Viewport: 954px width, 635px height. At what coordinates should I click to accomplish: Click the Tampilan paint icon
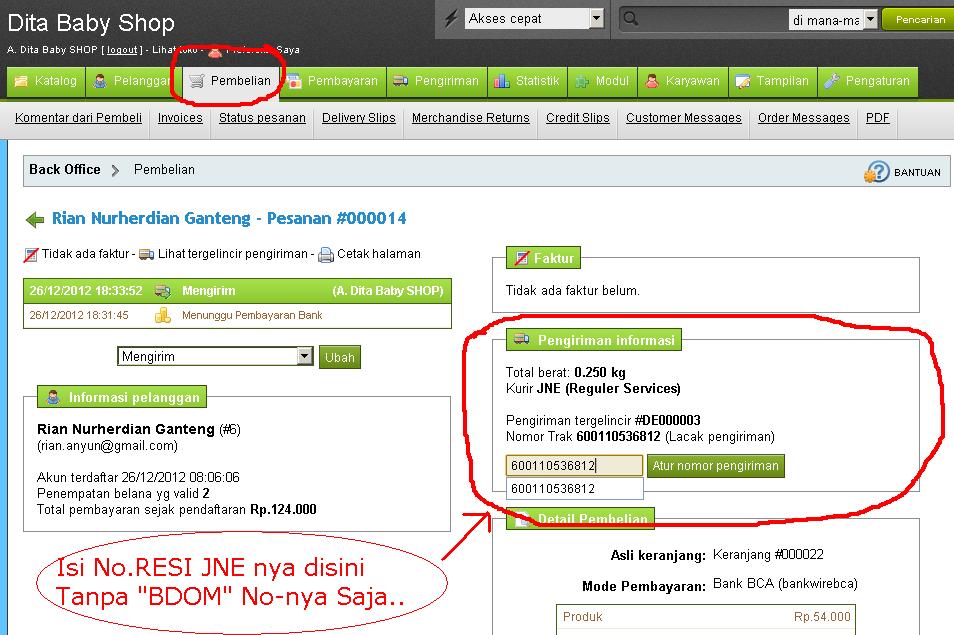[x=742, y=82]
